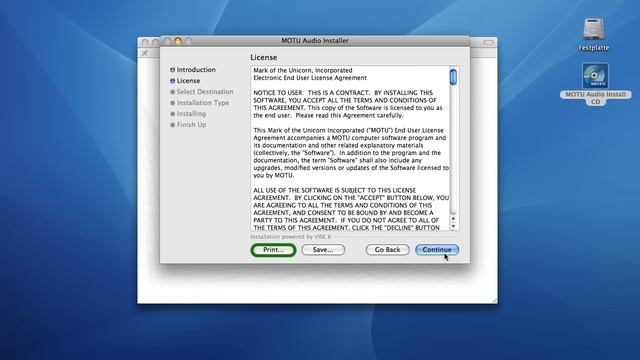The image size is (640, 360).
Task: Click the Save... button
Action: coord(323,250)
